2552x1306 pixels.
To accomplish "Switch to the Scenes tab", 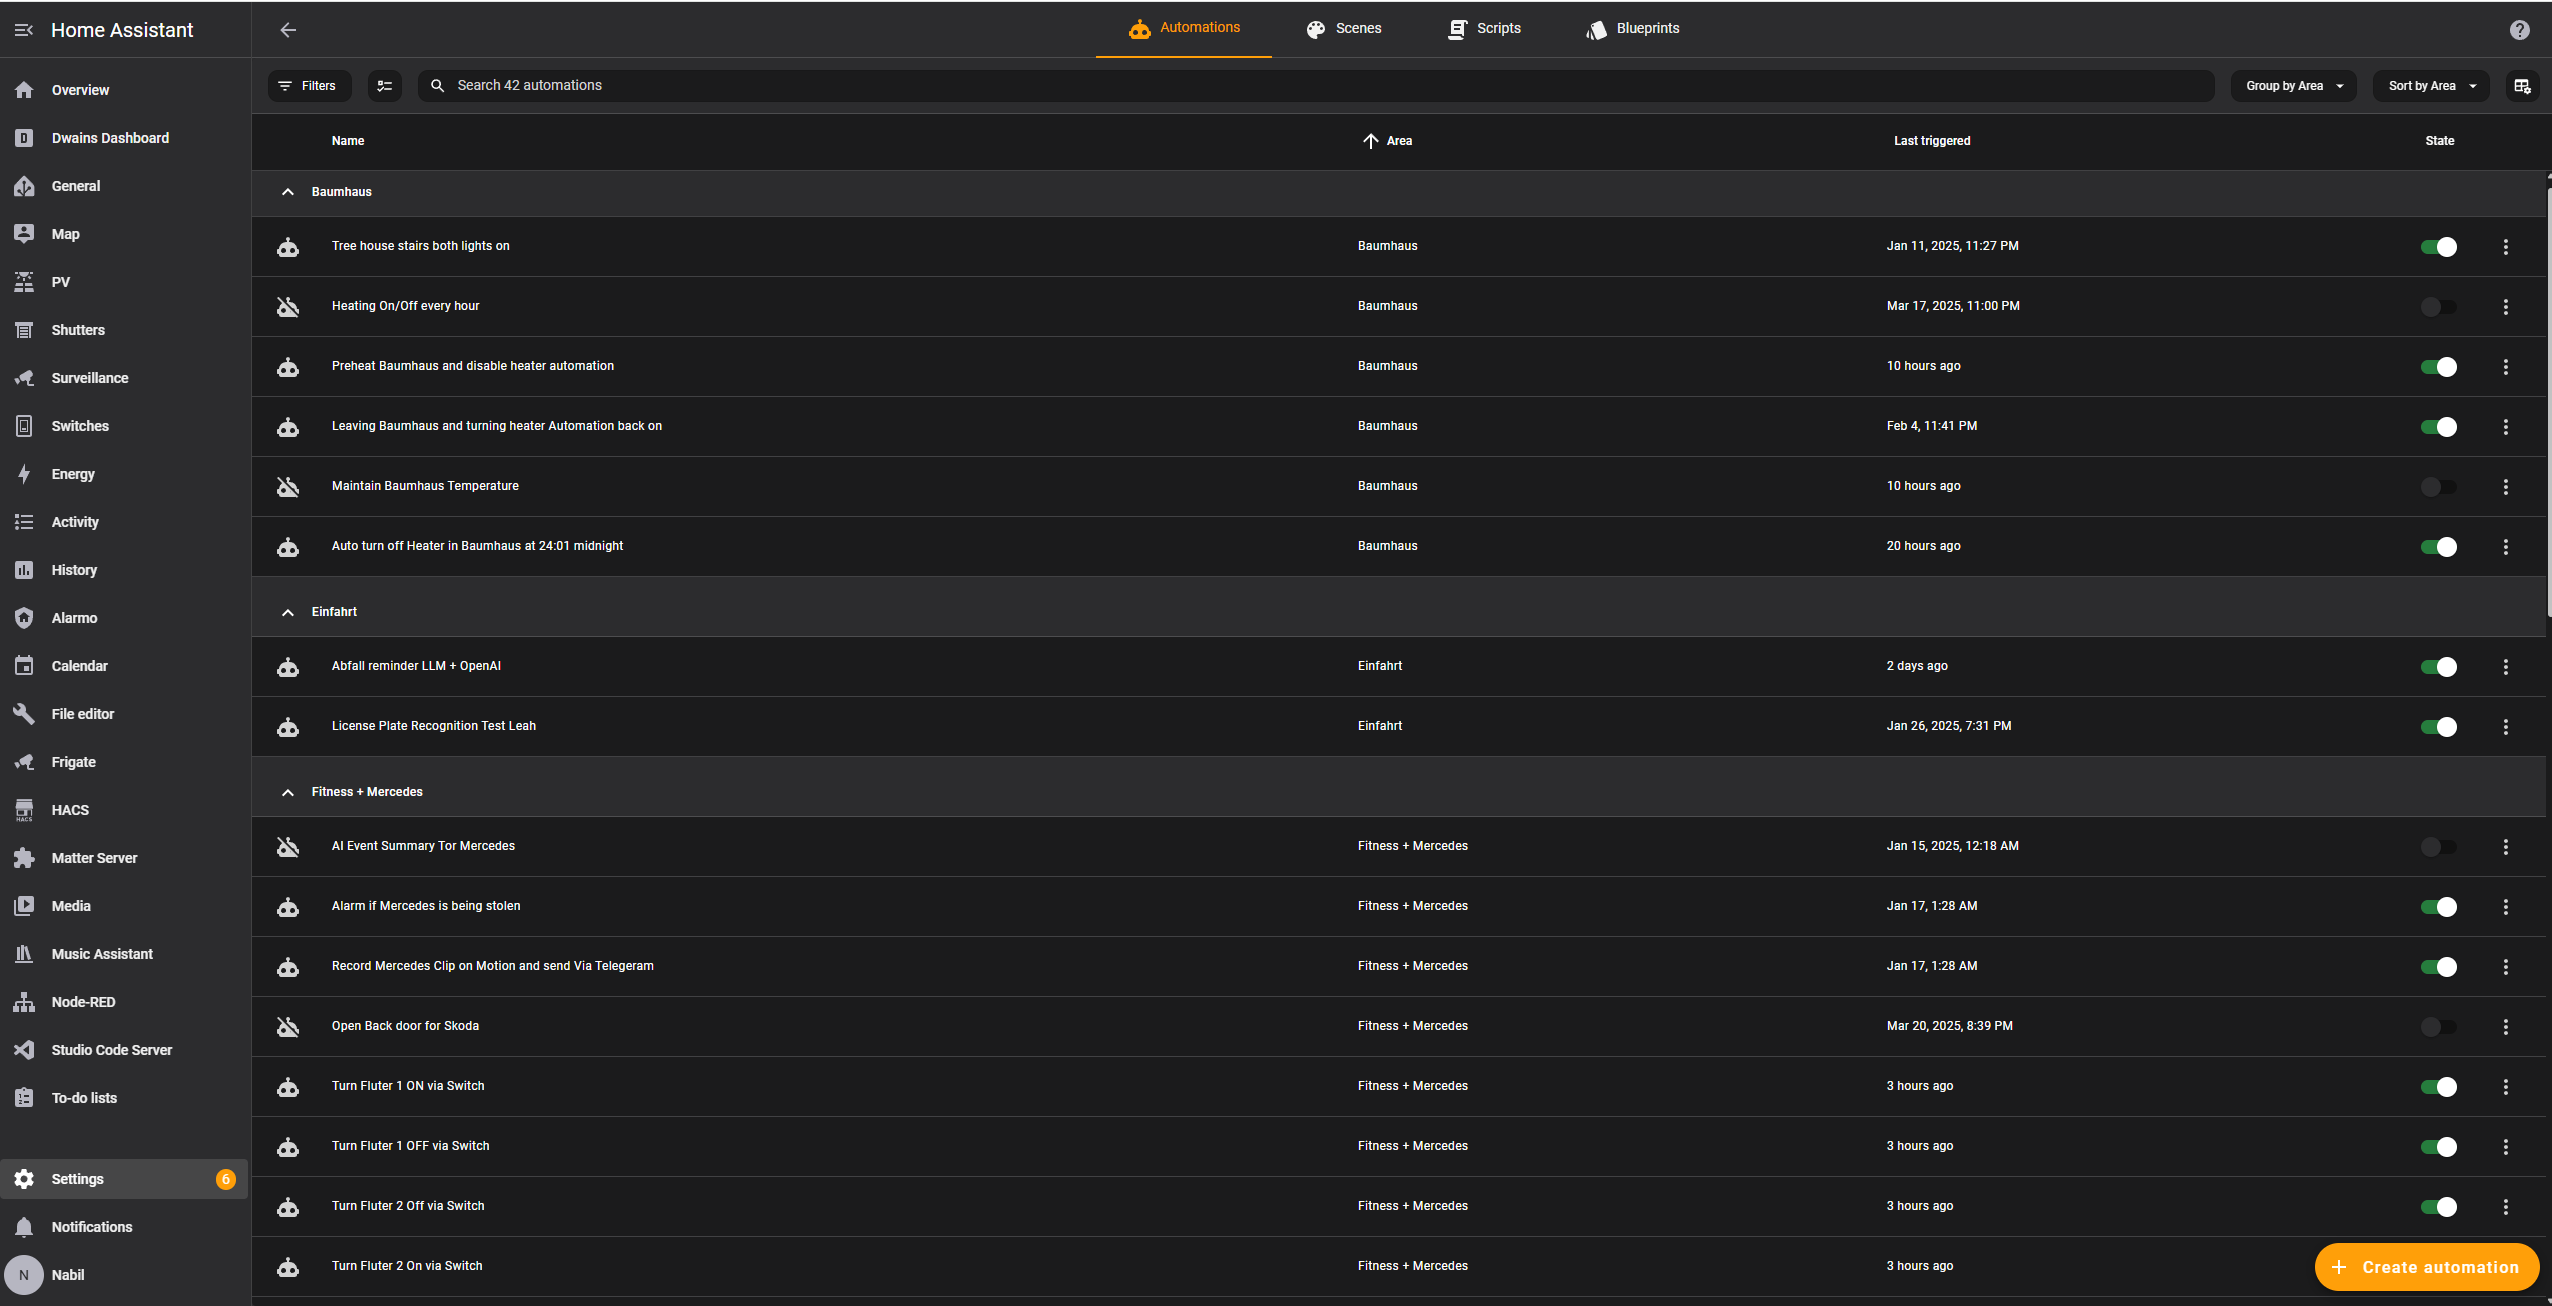I will pos(1345,28).
